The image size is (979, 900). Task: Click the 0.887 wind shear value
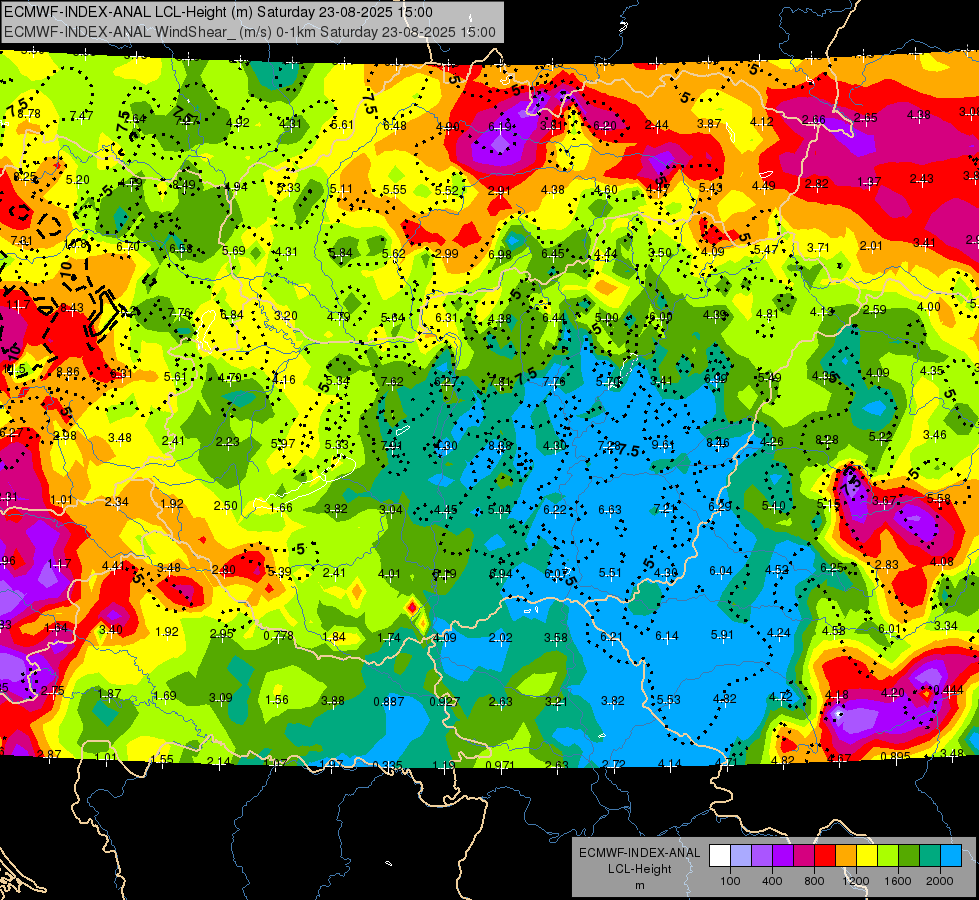(x=389, y=702)
